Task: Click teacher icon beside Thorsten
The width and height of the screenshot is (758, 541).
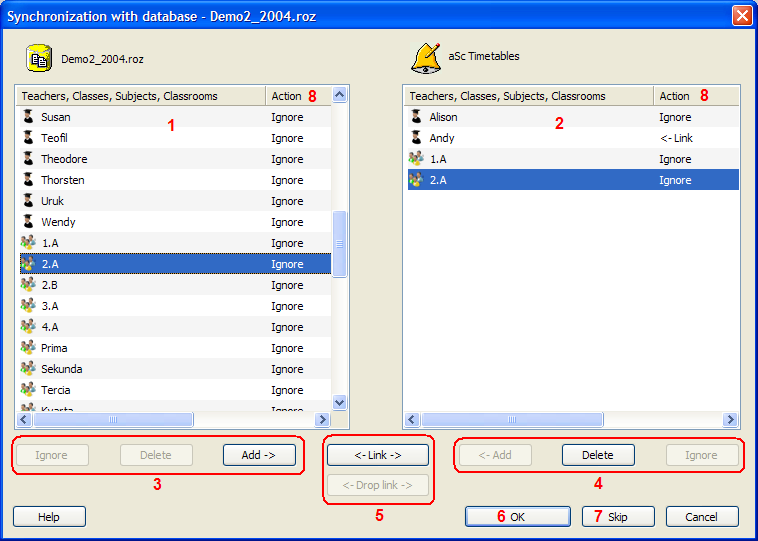Action: tap(28, 180)
